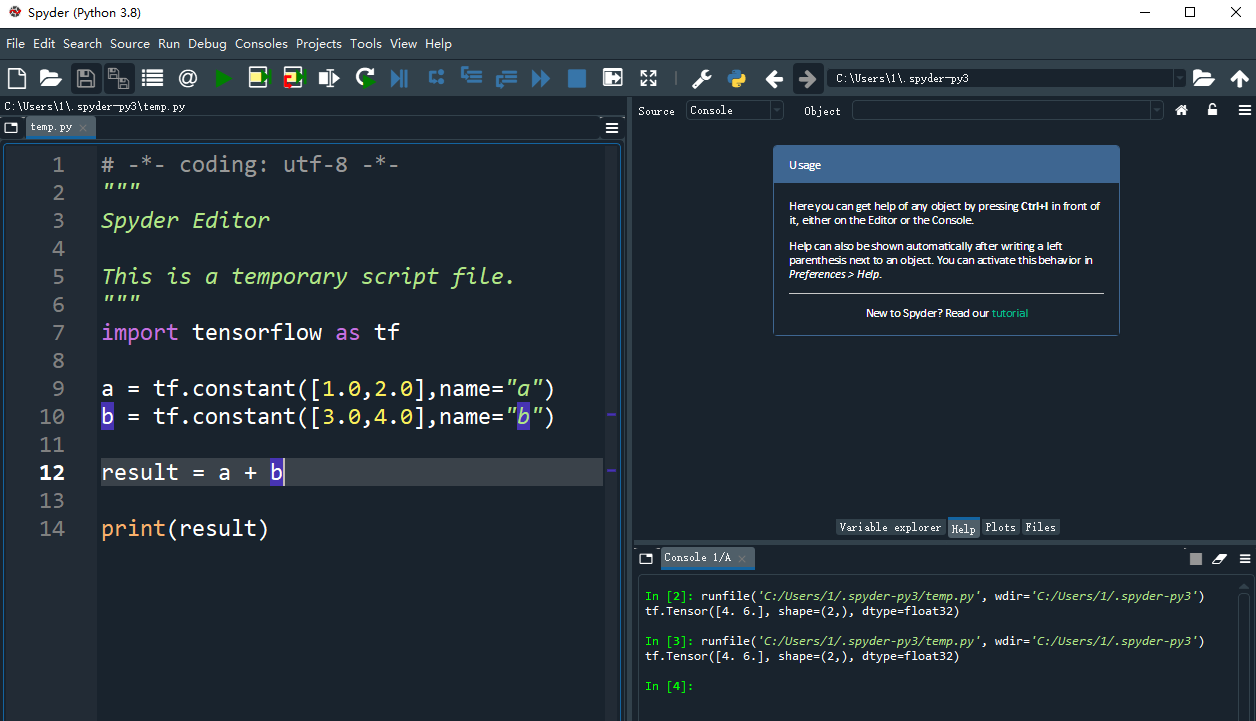The width and height of the screenshot is (1256, 721).
Task: Create a new file via toolbar
Action: tap(16, 78)
